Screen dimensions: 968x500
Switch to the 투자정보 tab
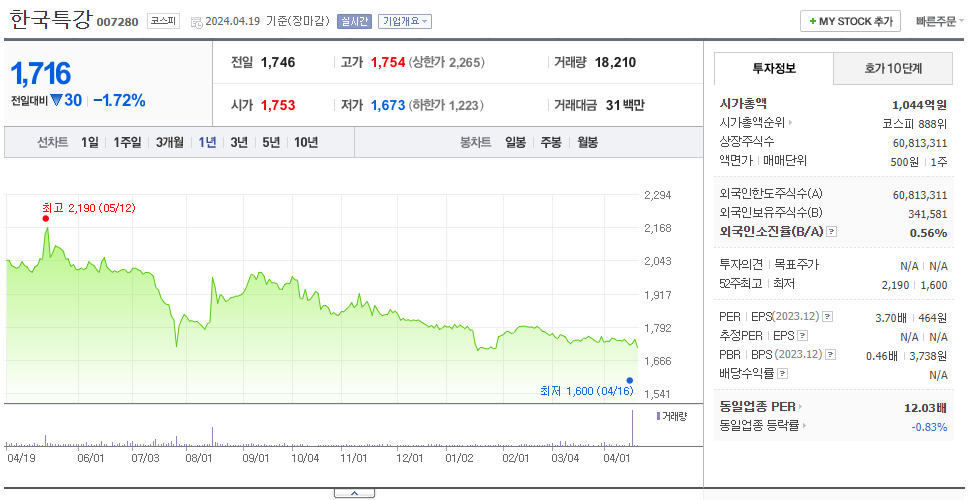point(774,69)
